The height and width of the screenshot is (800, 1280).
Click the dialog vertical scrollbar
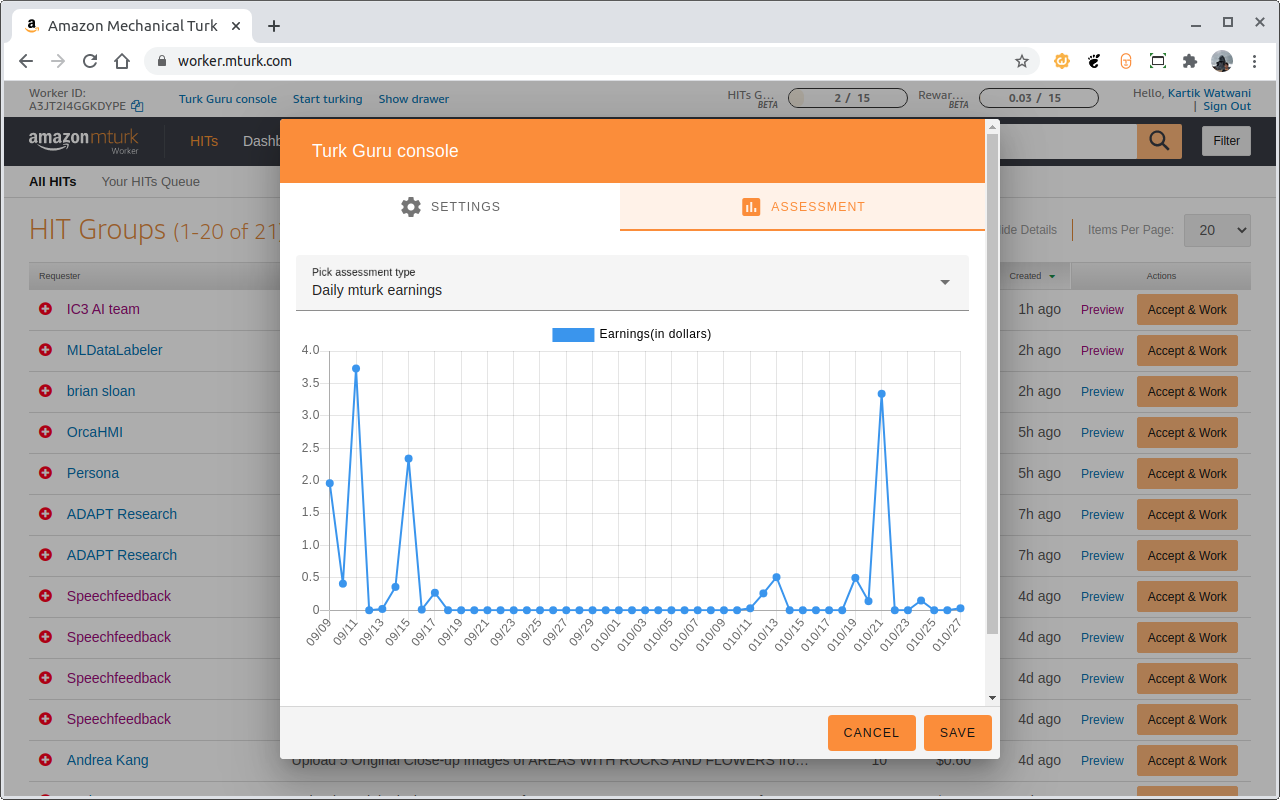tap(992, 385)
